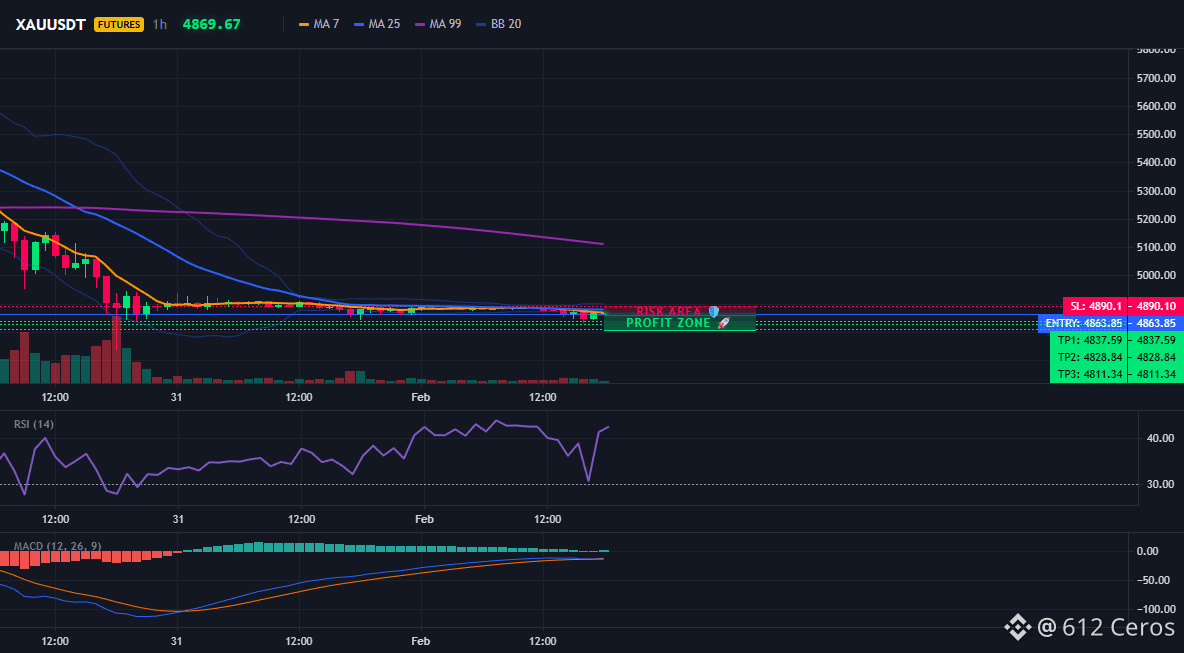The height and width of the screenshot is (653, 1184).
Task: Click the RISK AREA shield label
Action: pos(678,311)
